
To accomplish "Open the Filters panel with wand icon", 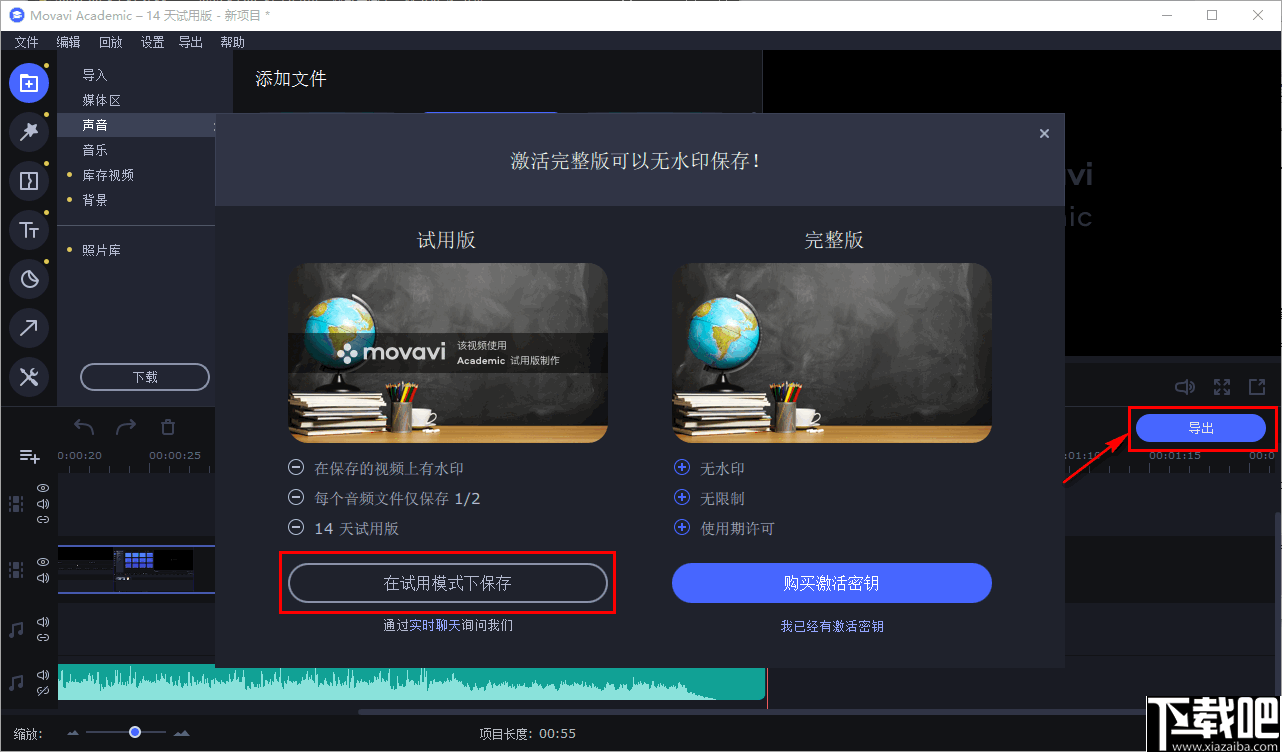I will [29, 131].
